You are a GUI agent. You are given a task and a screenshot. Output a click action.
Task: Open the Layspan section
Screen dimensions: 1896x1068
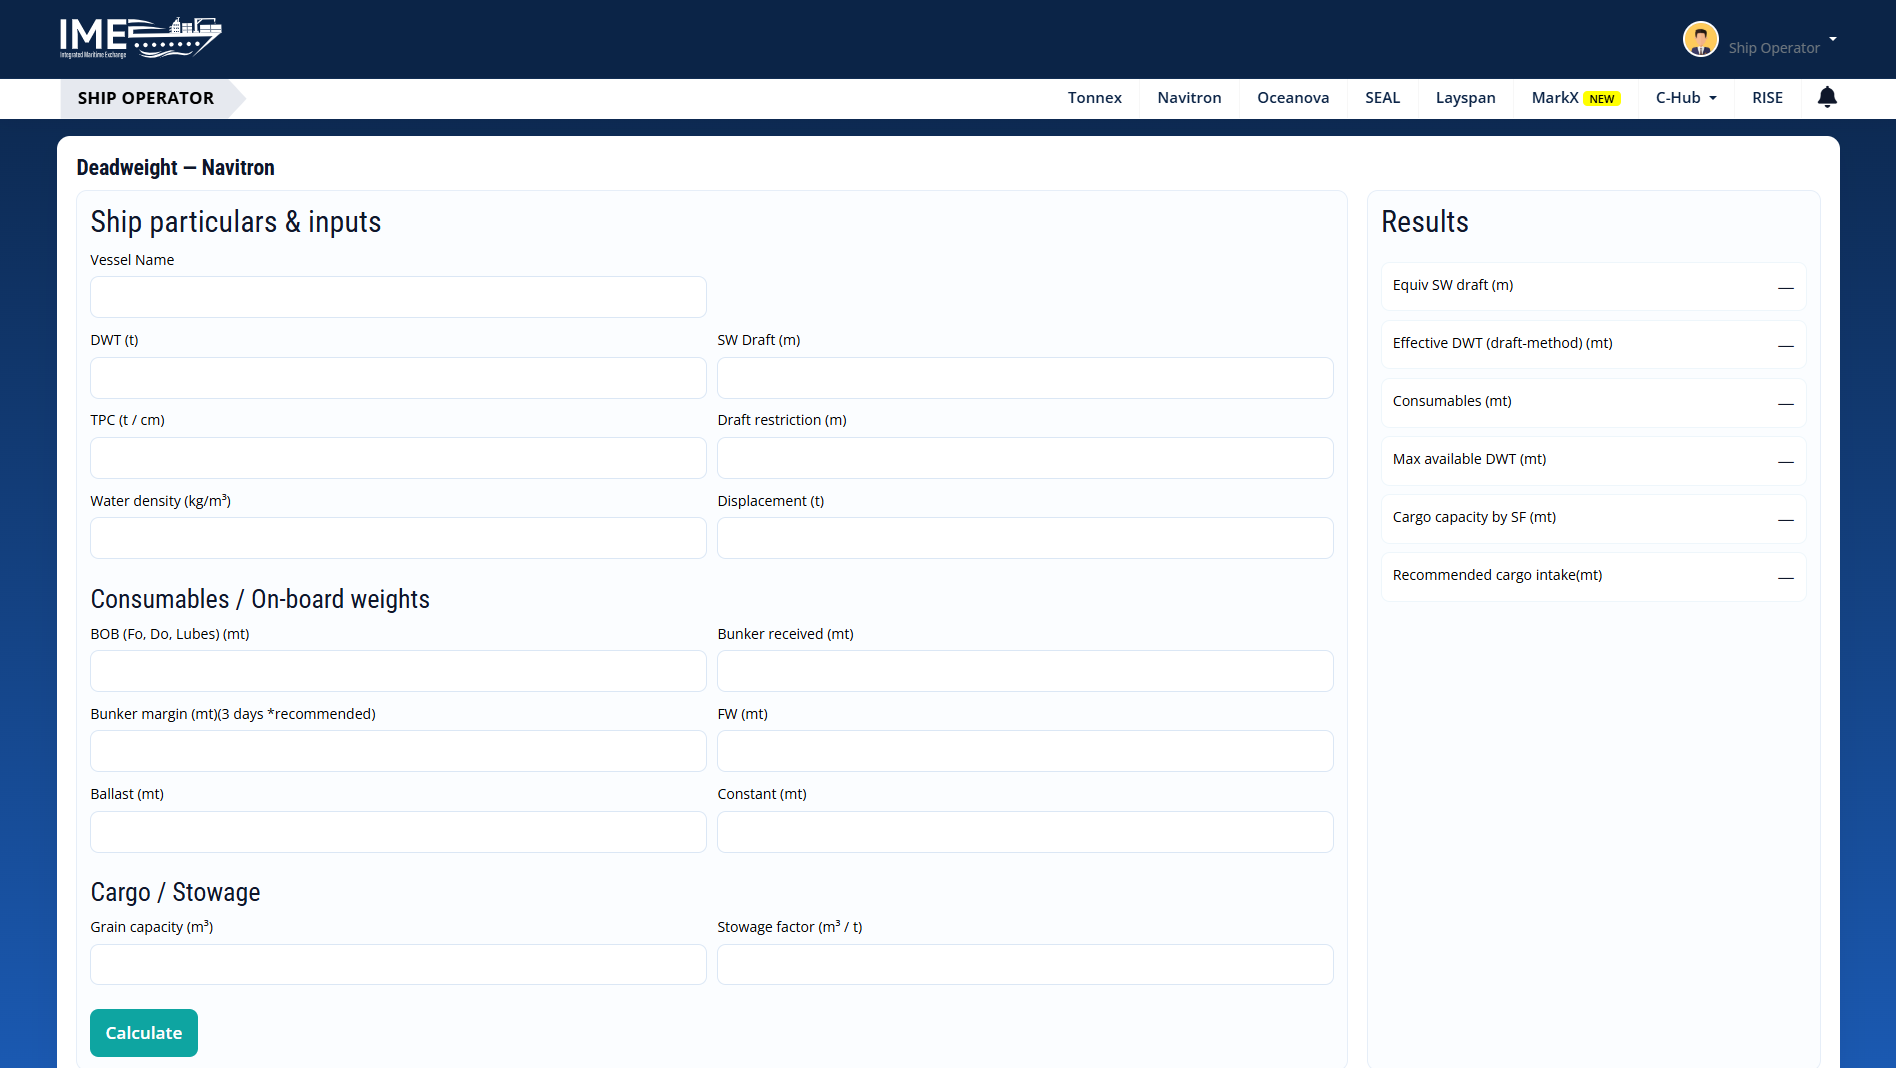click(x=1465, y=98)
